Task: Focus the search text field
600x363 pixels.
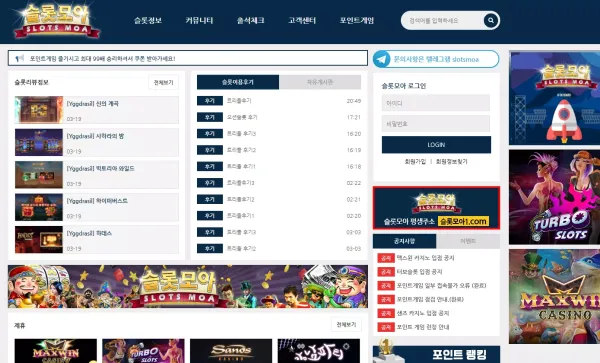Action: [443, 21]
